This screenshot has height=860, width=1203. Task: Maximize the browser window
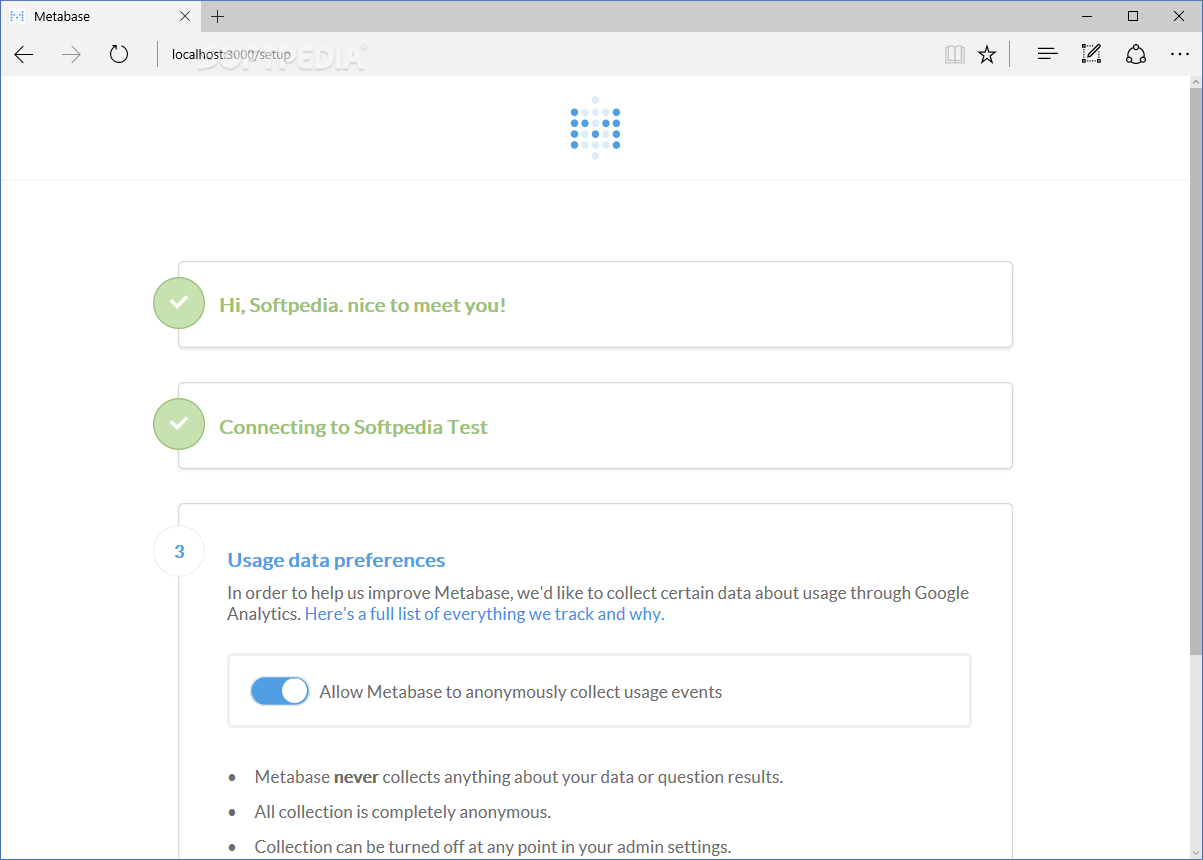coord(1133,16)
